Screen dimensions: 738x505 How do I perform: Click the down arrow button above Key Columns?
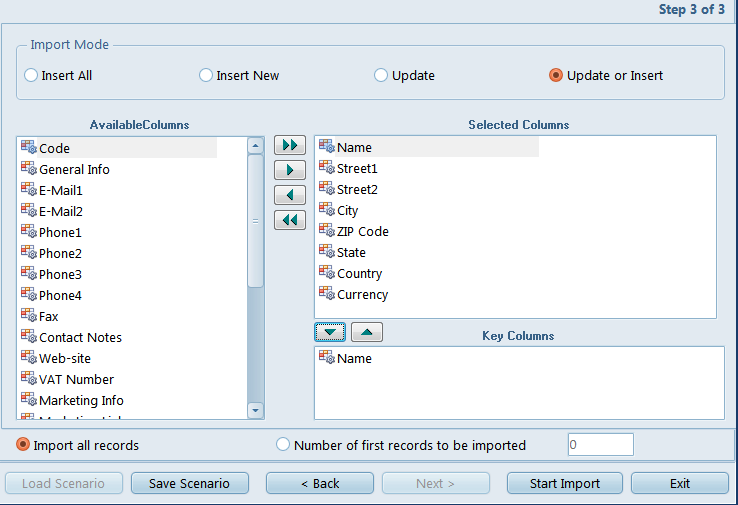(x=330, y=332)
